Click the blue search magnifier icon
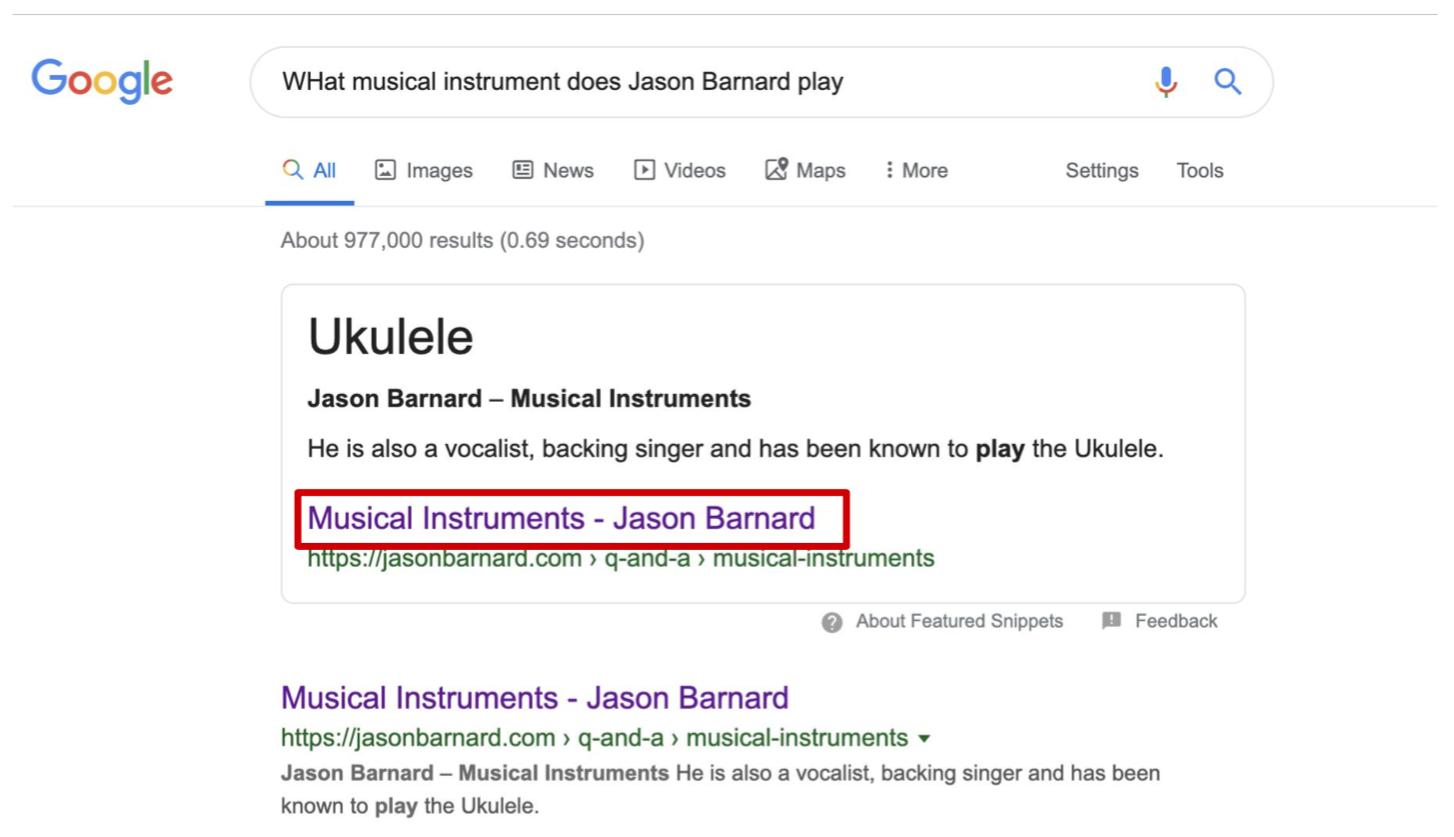This screenshot has width=1454, height=837. (1227, 82)
